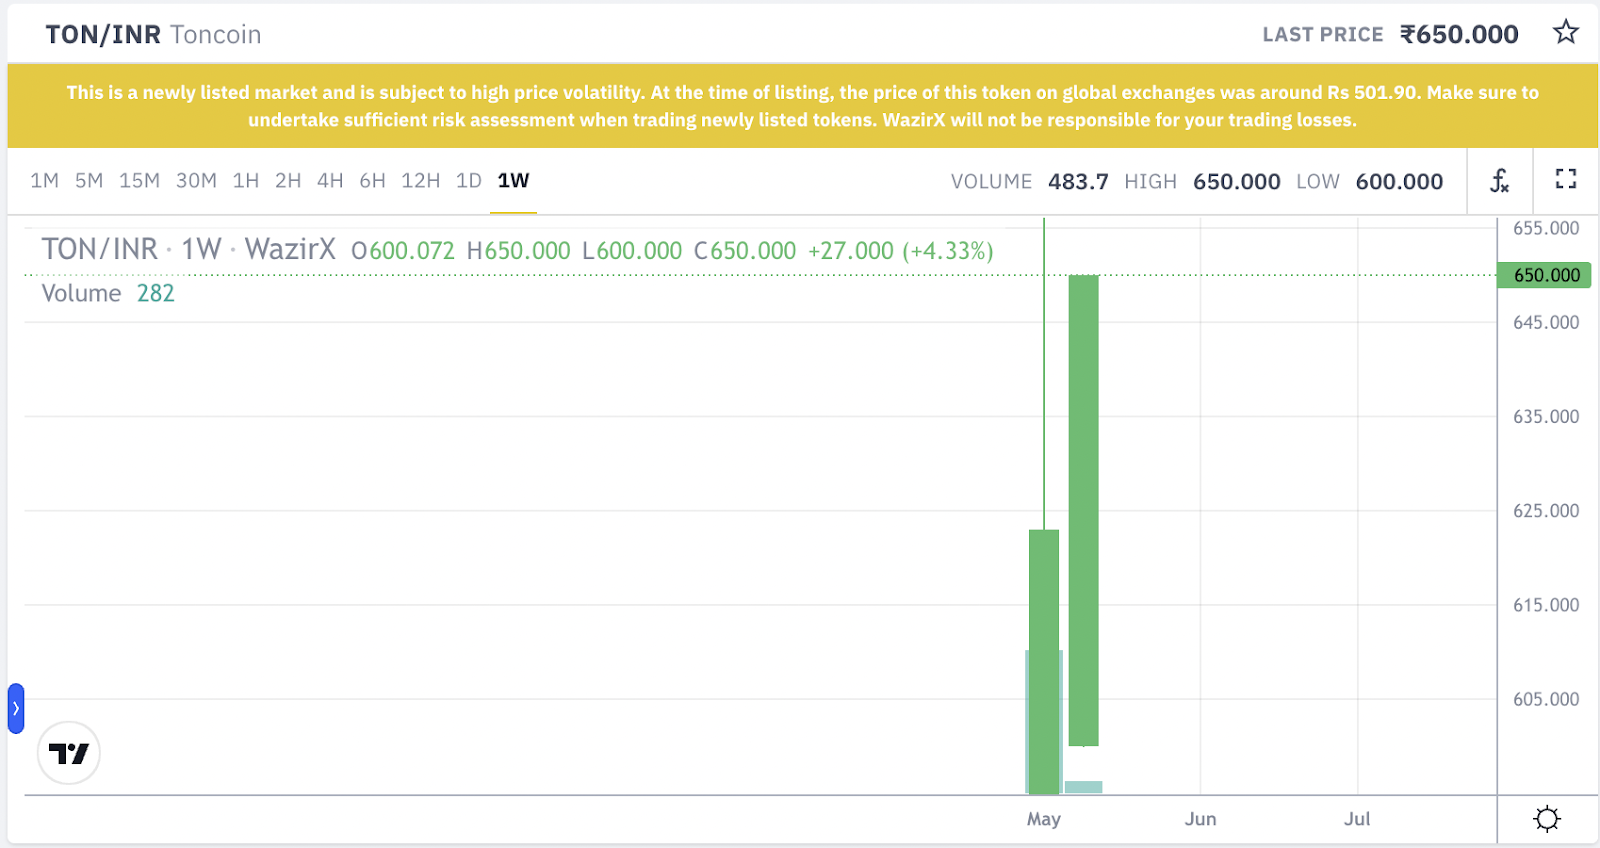Click the HIGH 650.000 statistic

1202,181
